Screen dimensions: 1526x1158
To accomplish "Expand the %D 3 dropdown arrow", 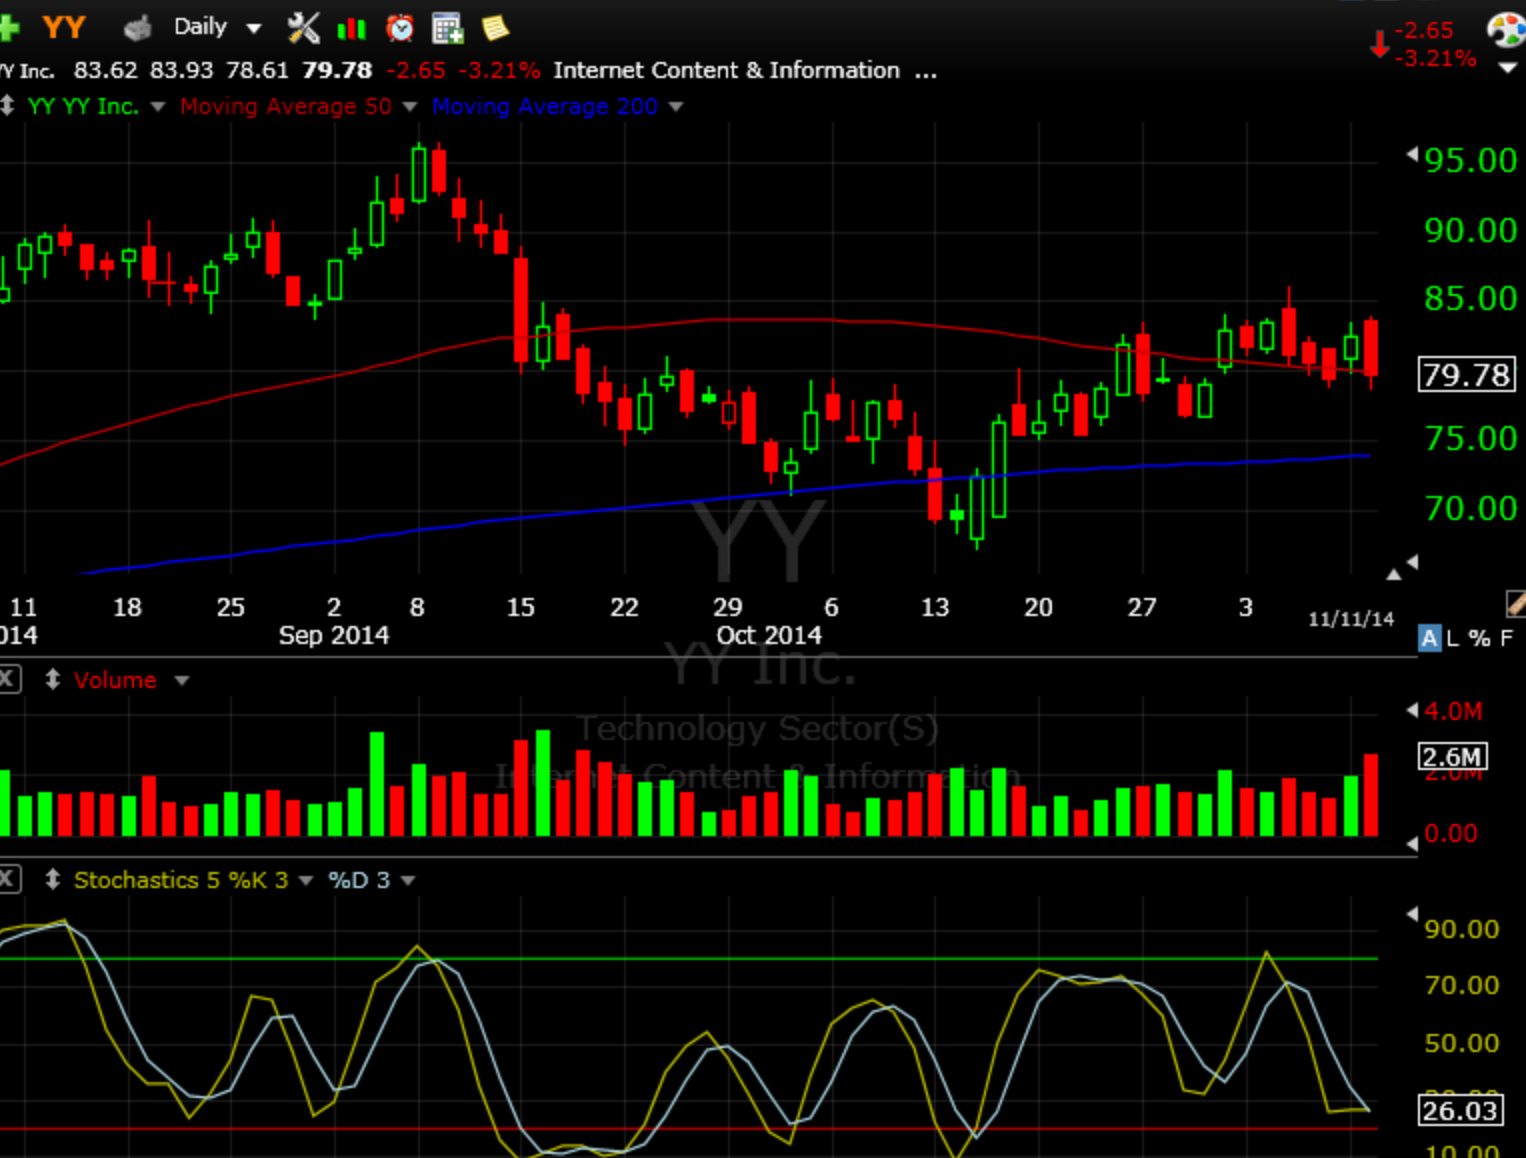I will pyautogui.click(x=408, y=881).
